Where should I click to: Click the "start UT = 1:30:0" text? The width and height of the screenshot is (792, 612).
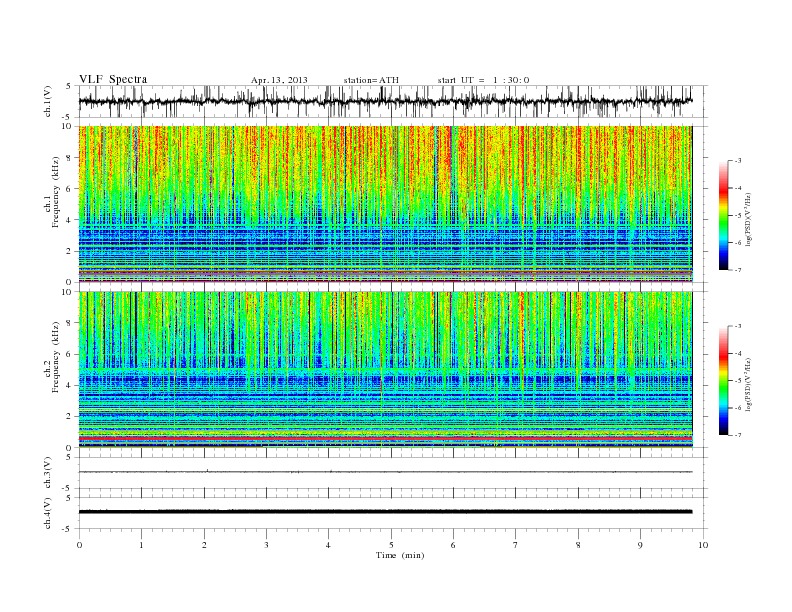pos(483,80)
